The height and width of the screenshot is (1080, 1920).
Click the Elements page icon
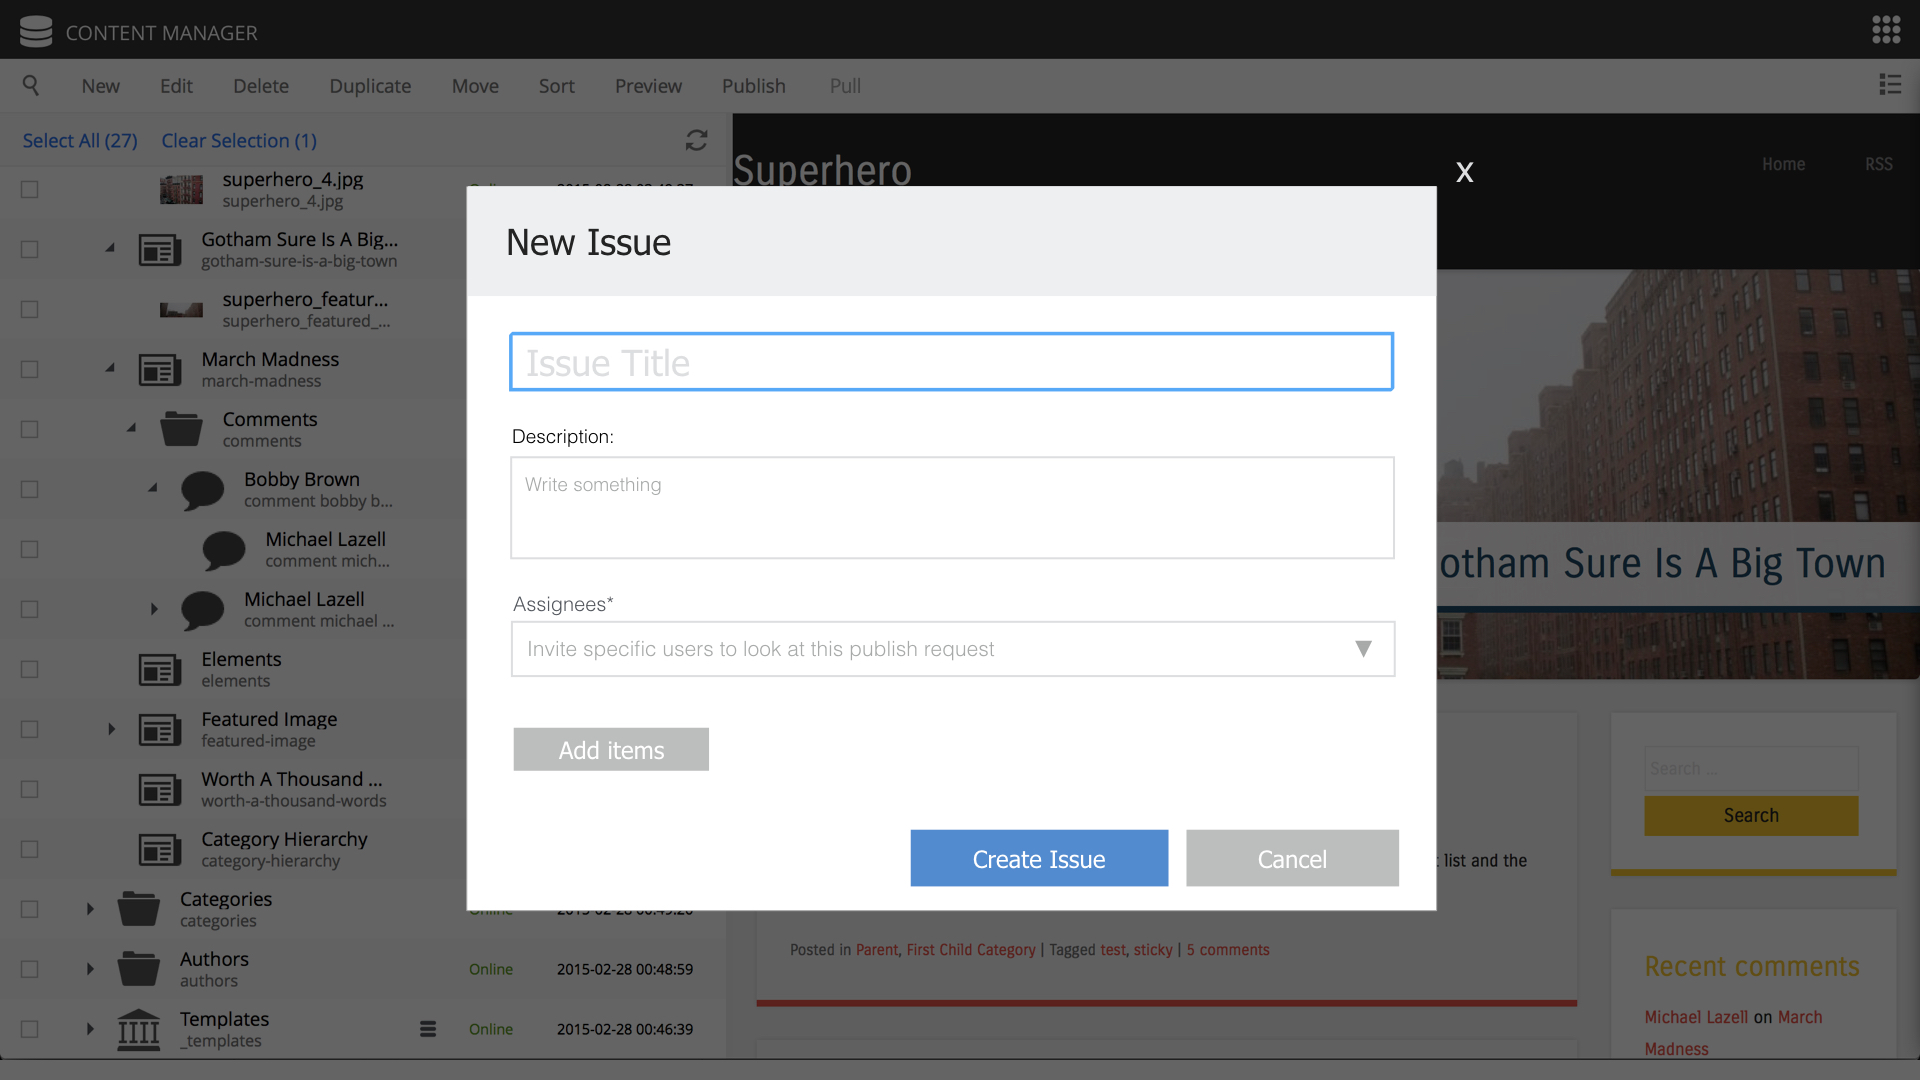[x=160, y=670]
